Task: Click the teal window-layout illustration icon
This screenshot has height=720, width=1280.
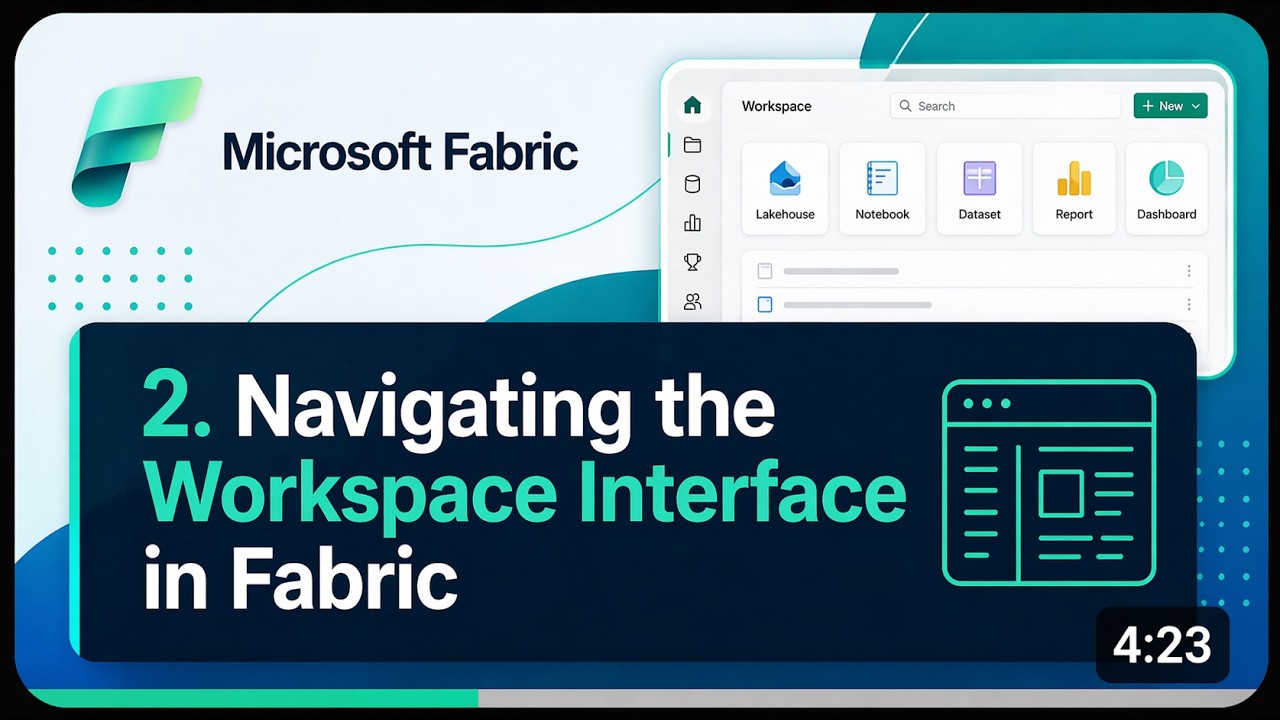Action: 1049,482
